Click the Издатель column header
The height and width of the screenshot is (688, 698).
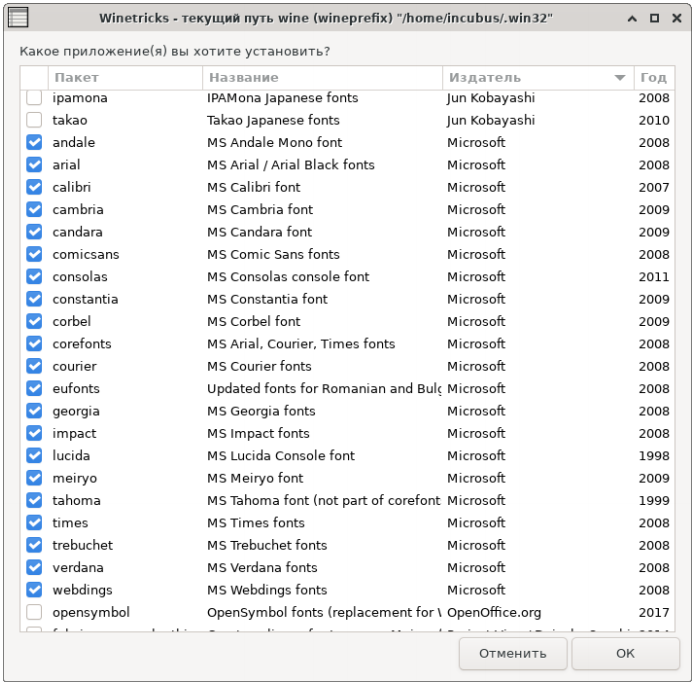520,78
